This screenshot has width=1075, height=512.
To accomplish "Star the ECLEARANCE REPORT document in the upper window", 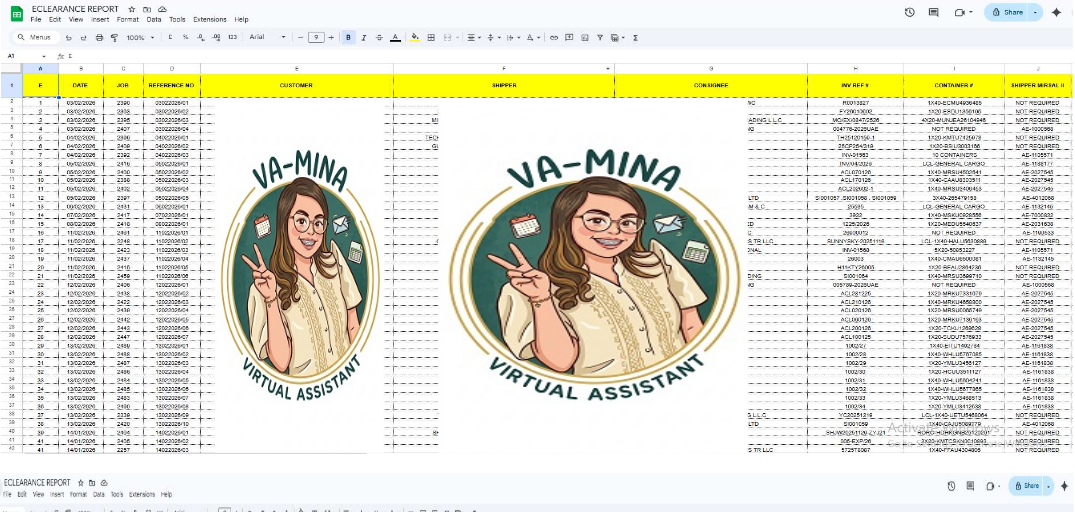I will (x=132, y=10).
